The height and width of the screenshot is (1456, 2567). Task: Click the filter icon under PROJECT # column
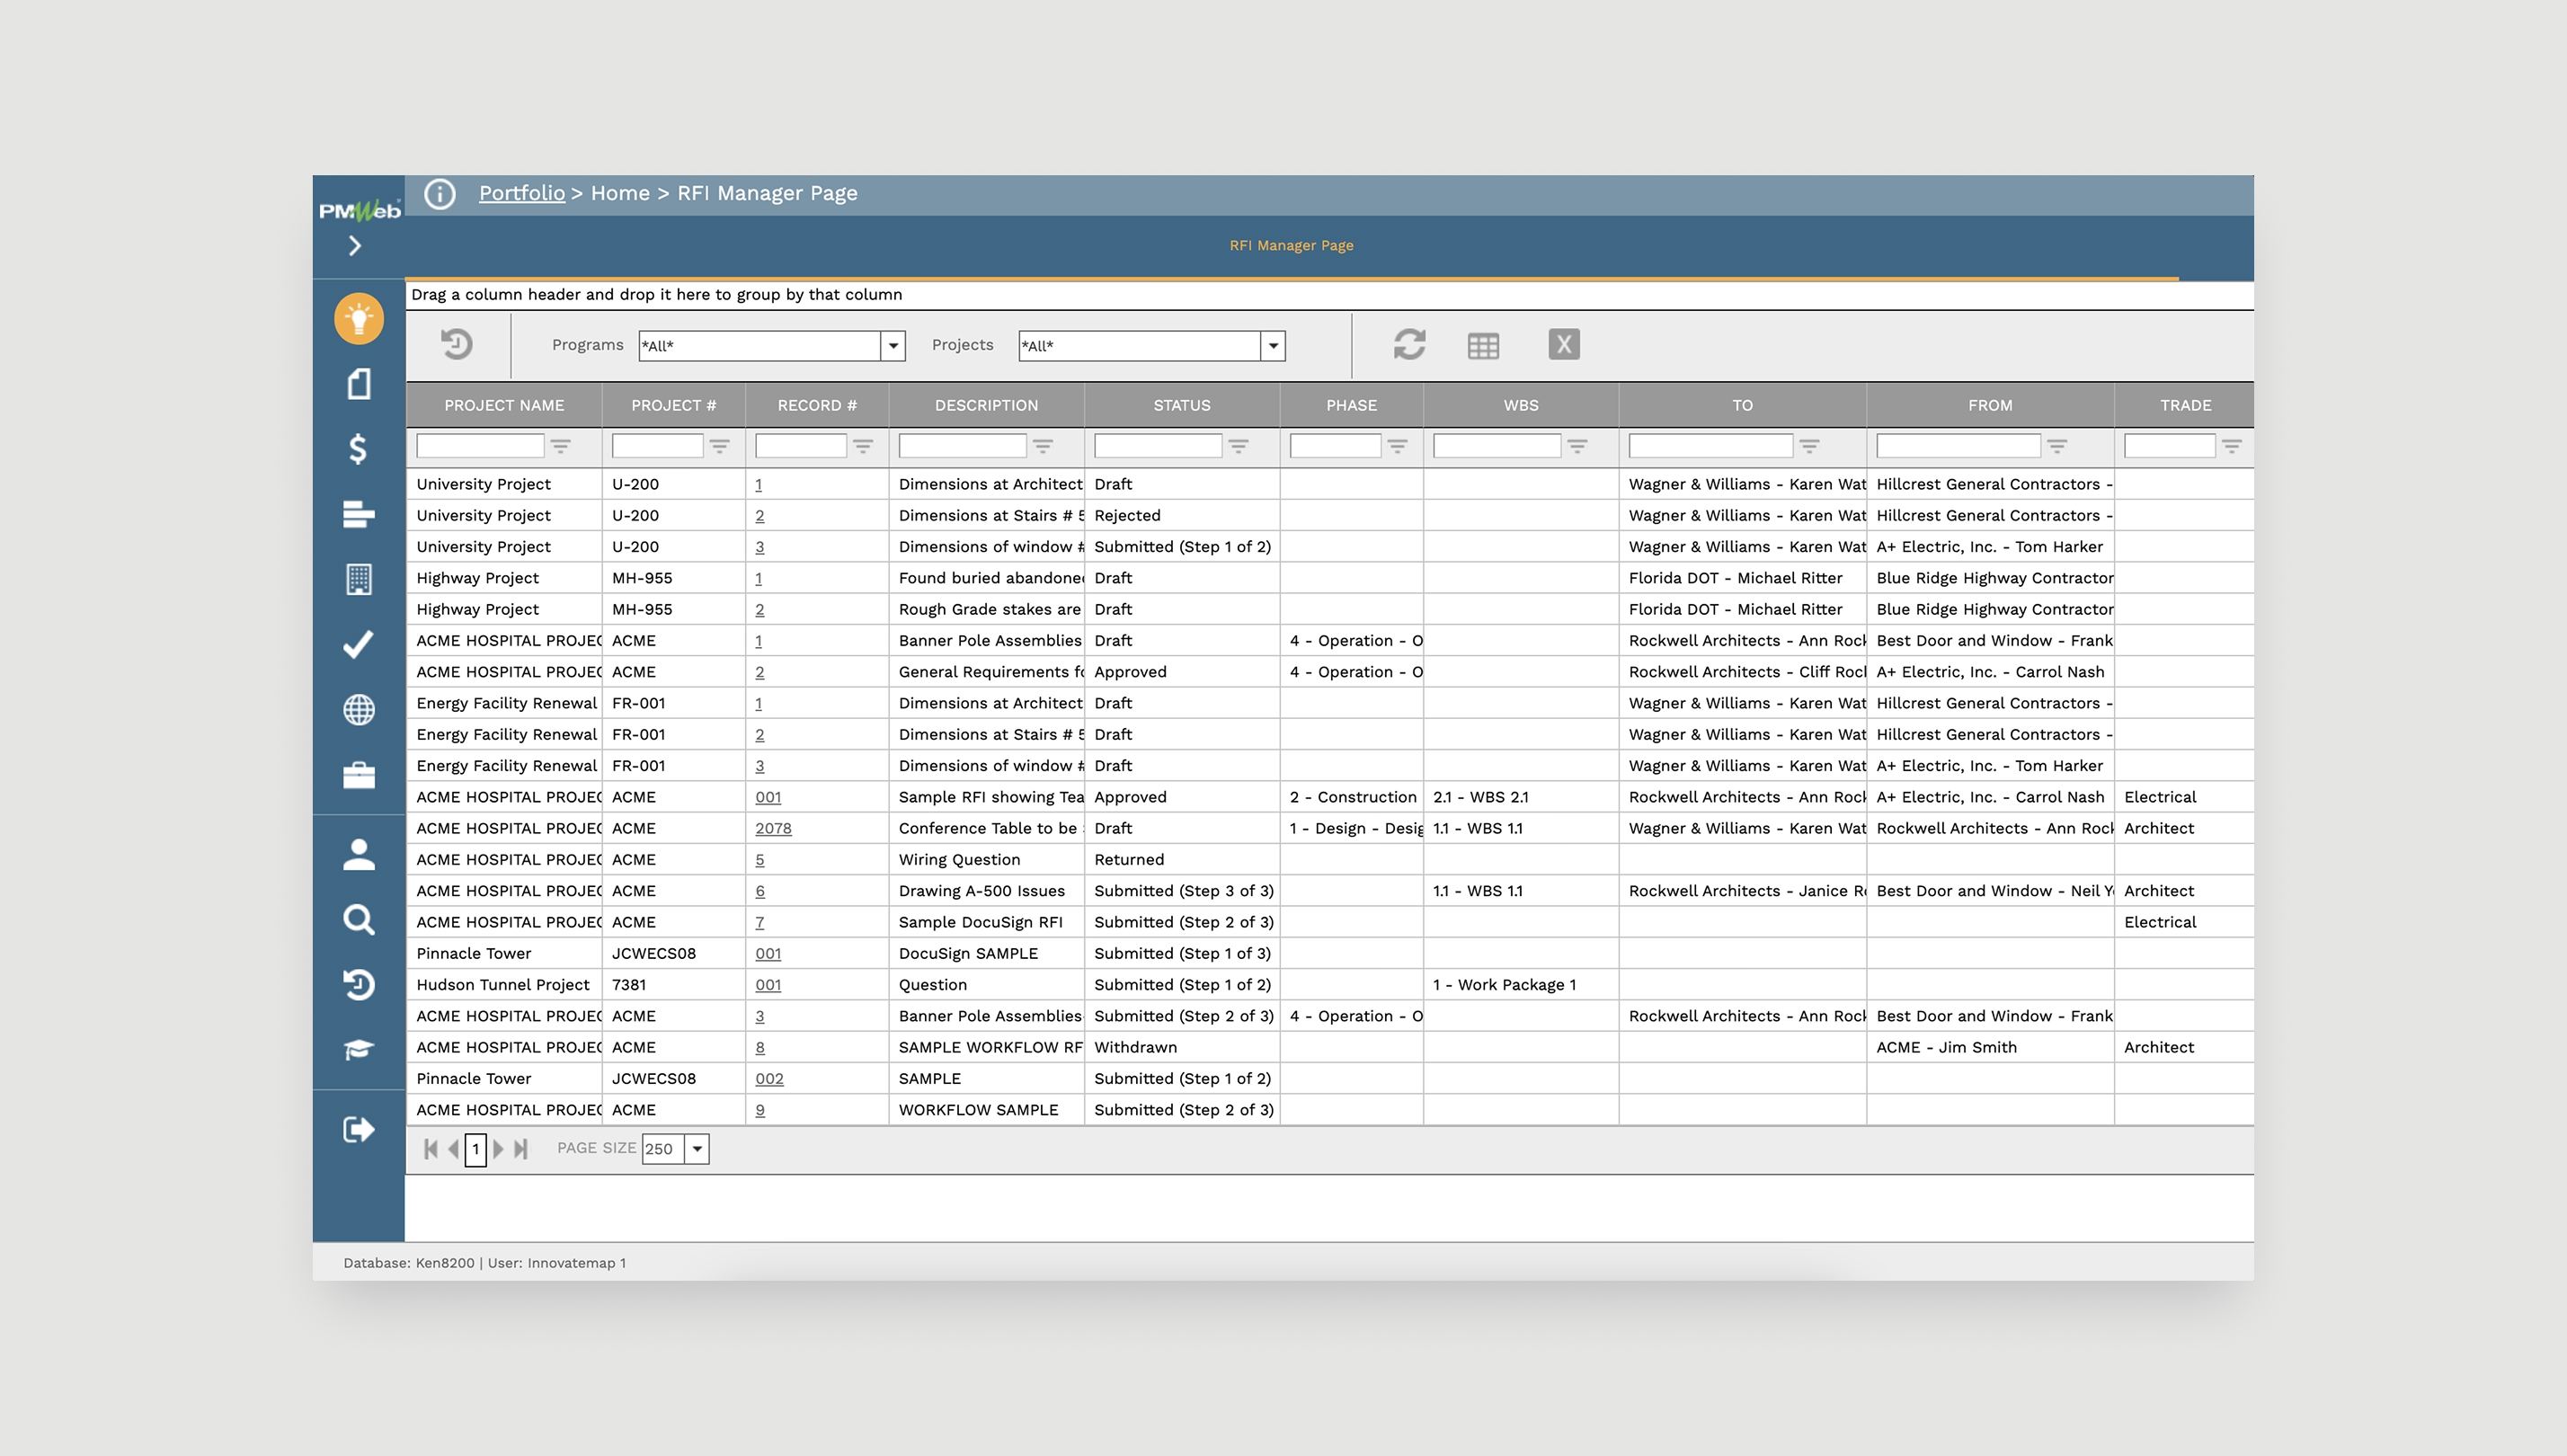720,446
